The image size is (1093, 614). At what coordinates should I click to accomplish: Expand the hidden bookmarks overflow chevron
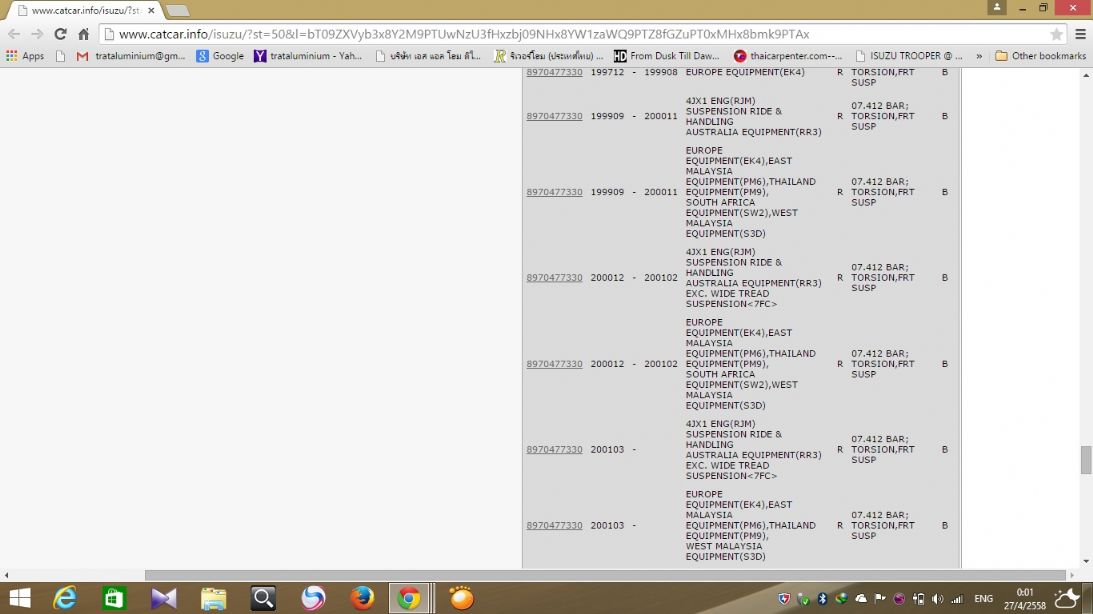979,56
